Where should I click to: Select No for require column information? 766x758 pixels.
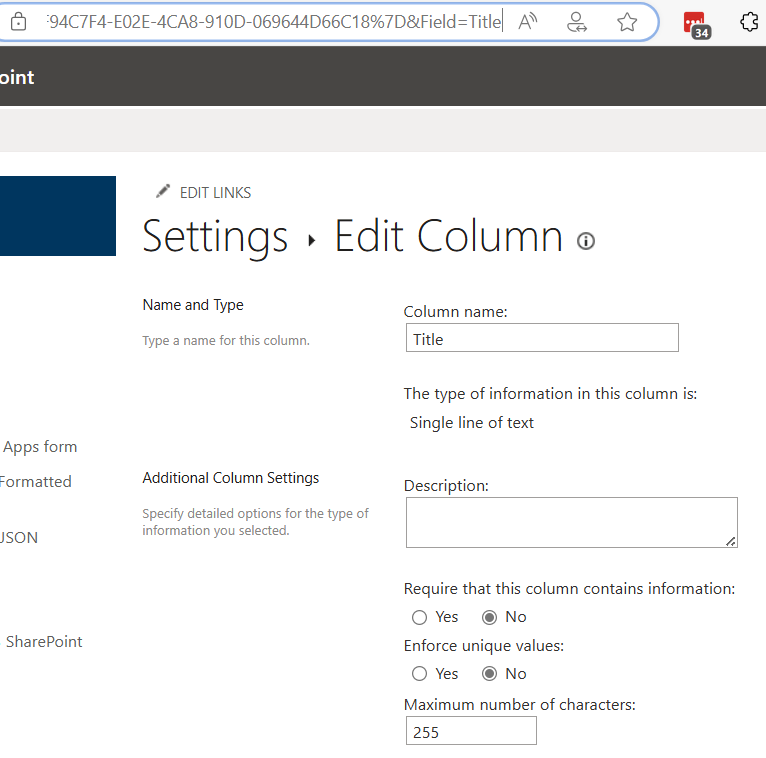[490, 617]
